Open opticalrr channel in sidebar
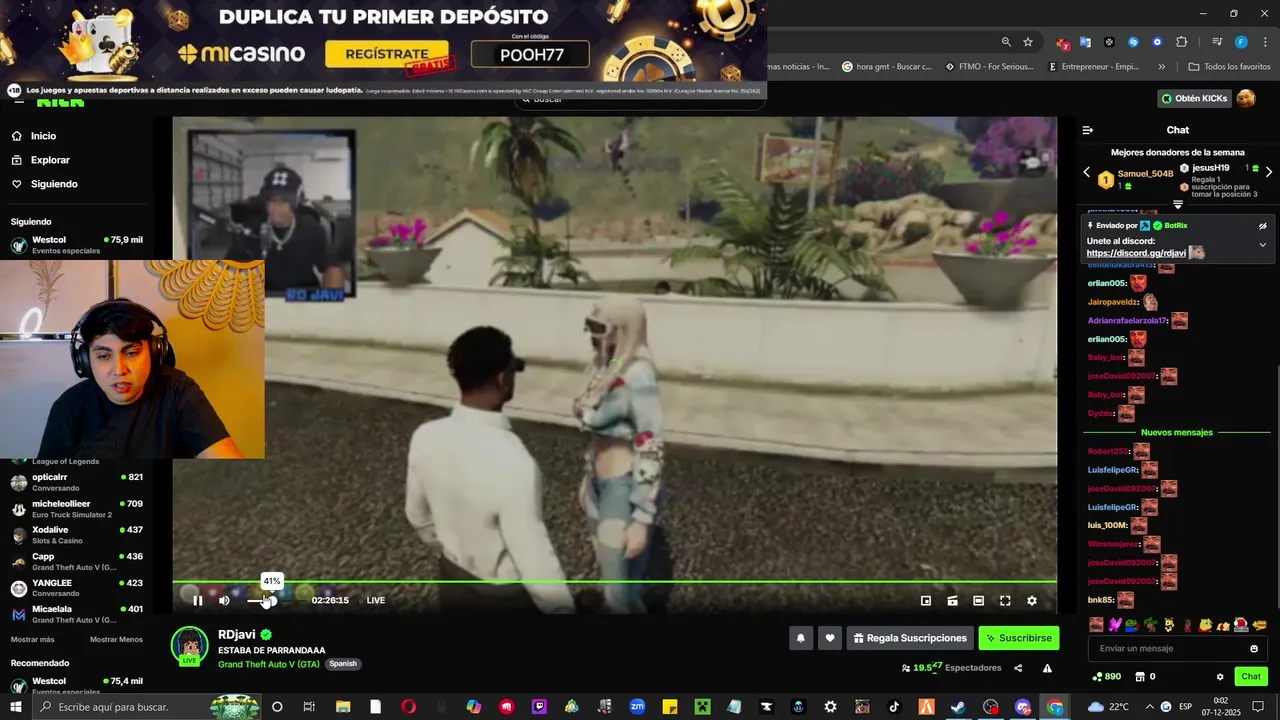Image resolution: width=1280 pixels, height=720 pixels. 76,482
